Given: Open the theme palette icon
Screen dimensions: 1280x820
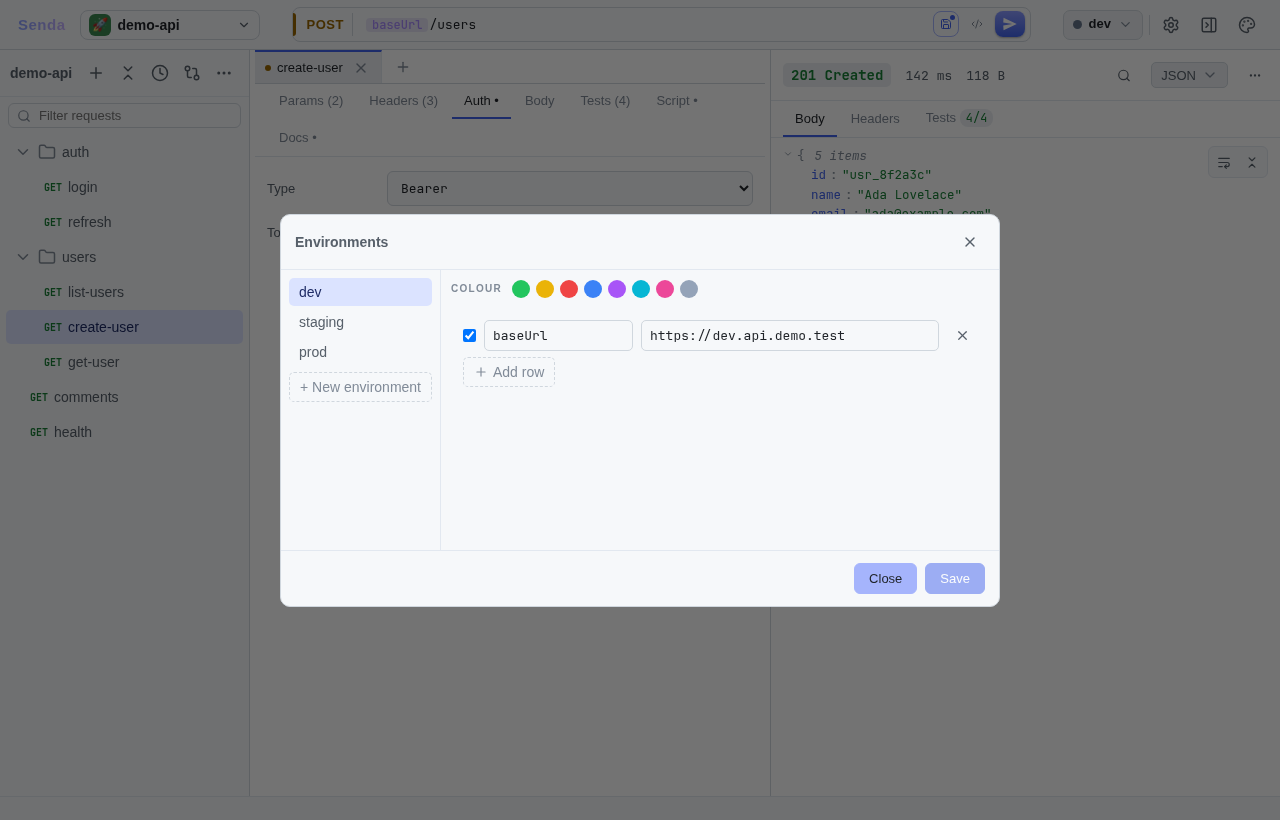Looking at the screenshot, I should [1247, 25].
